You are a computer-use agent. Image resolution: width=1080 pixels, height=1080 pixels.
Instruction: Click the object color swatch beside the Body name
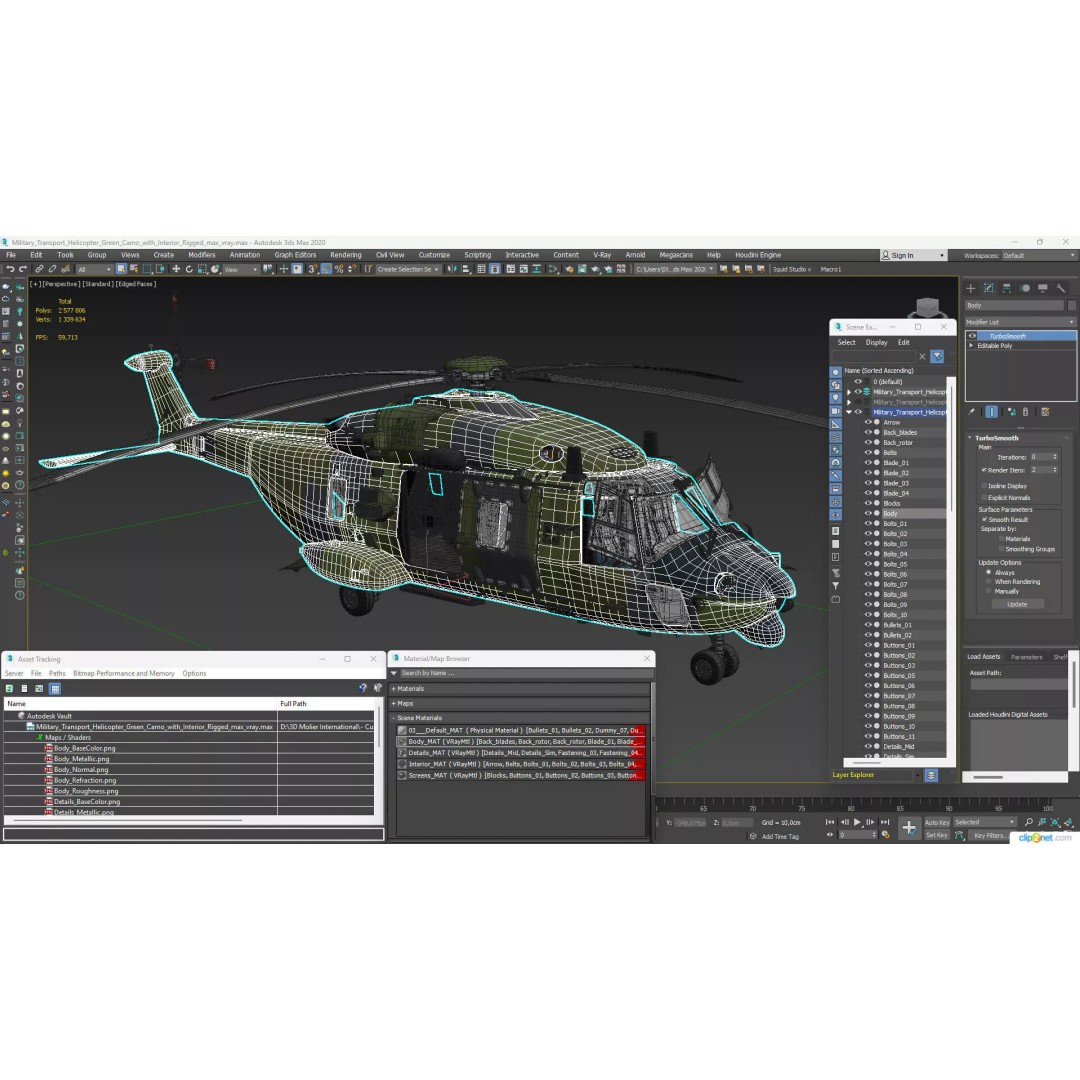tap(1071, 305)
